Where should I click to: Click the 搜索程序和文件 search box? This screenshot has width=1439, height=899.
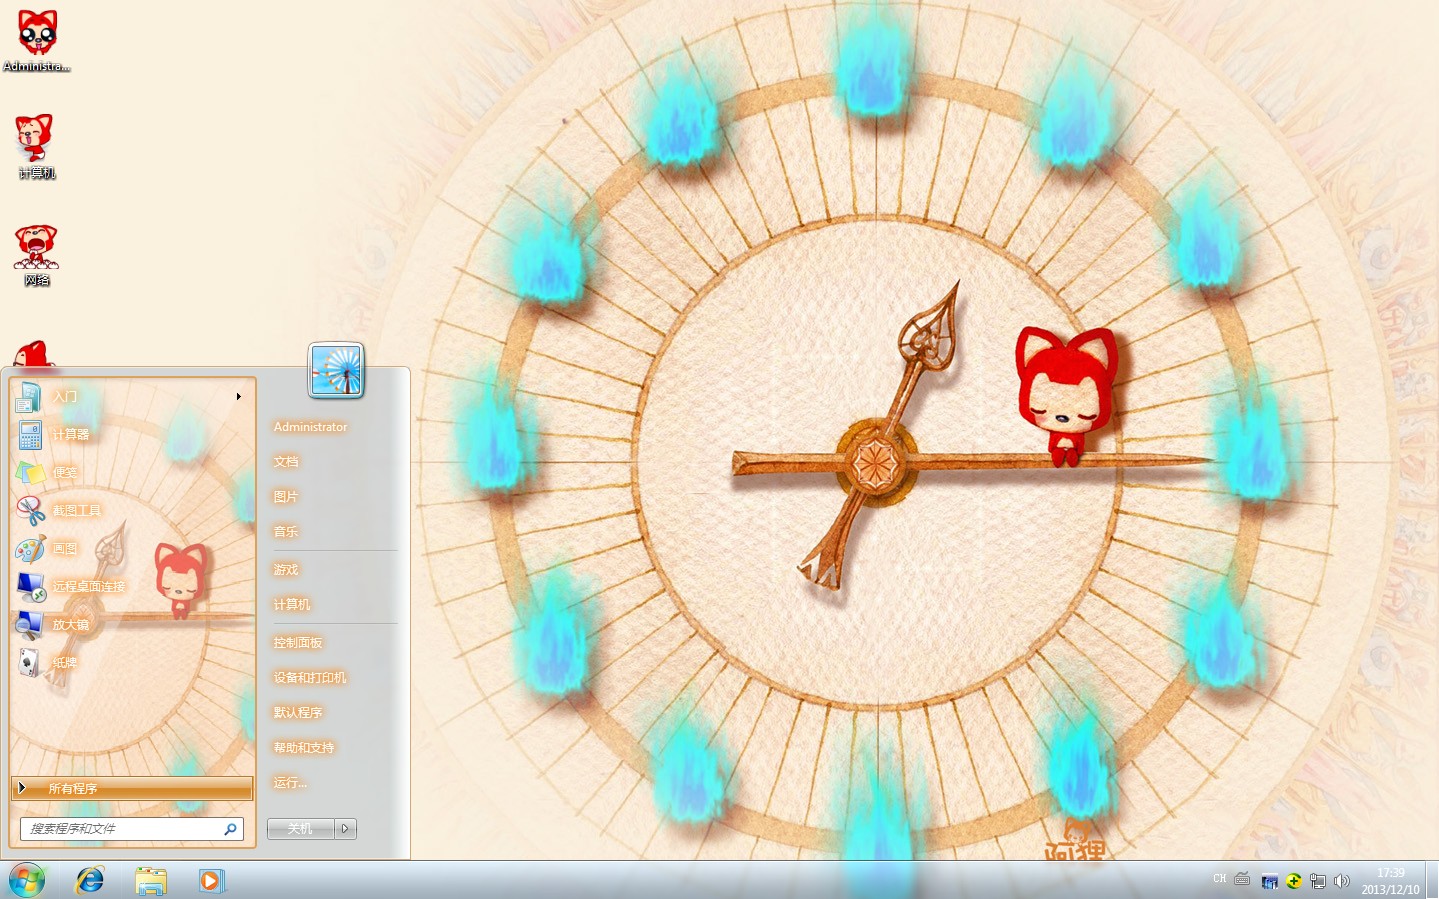click(x=132, y=829)
